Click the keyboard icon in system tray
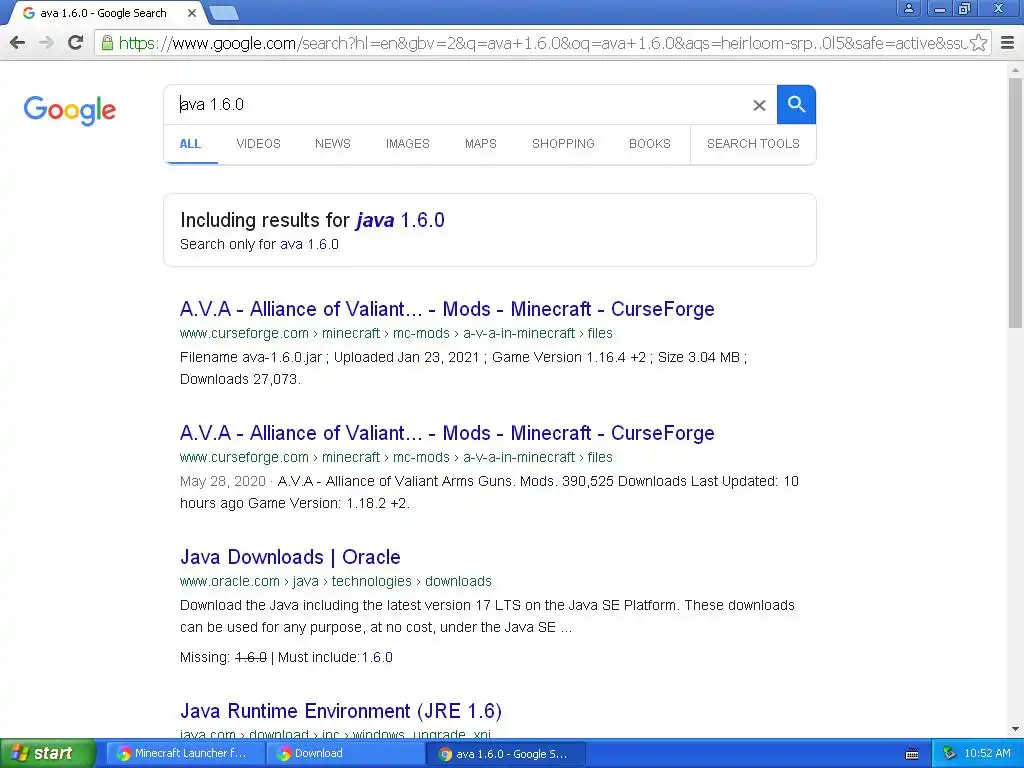 click(912, 754)
